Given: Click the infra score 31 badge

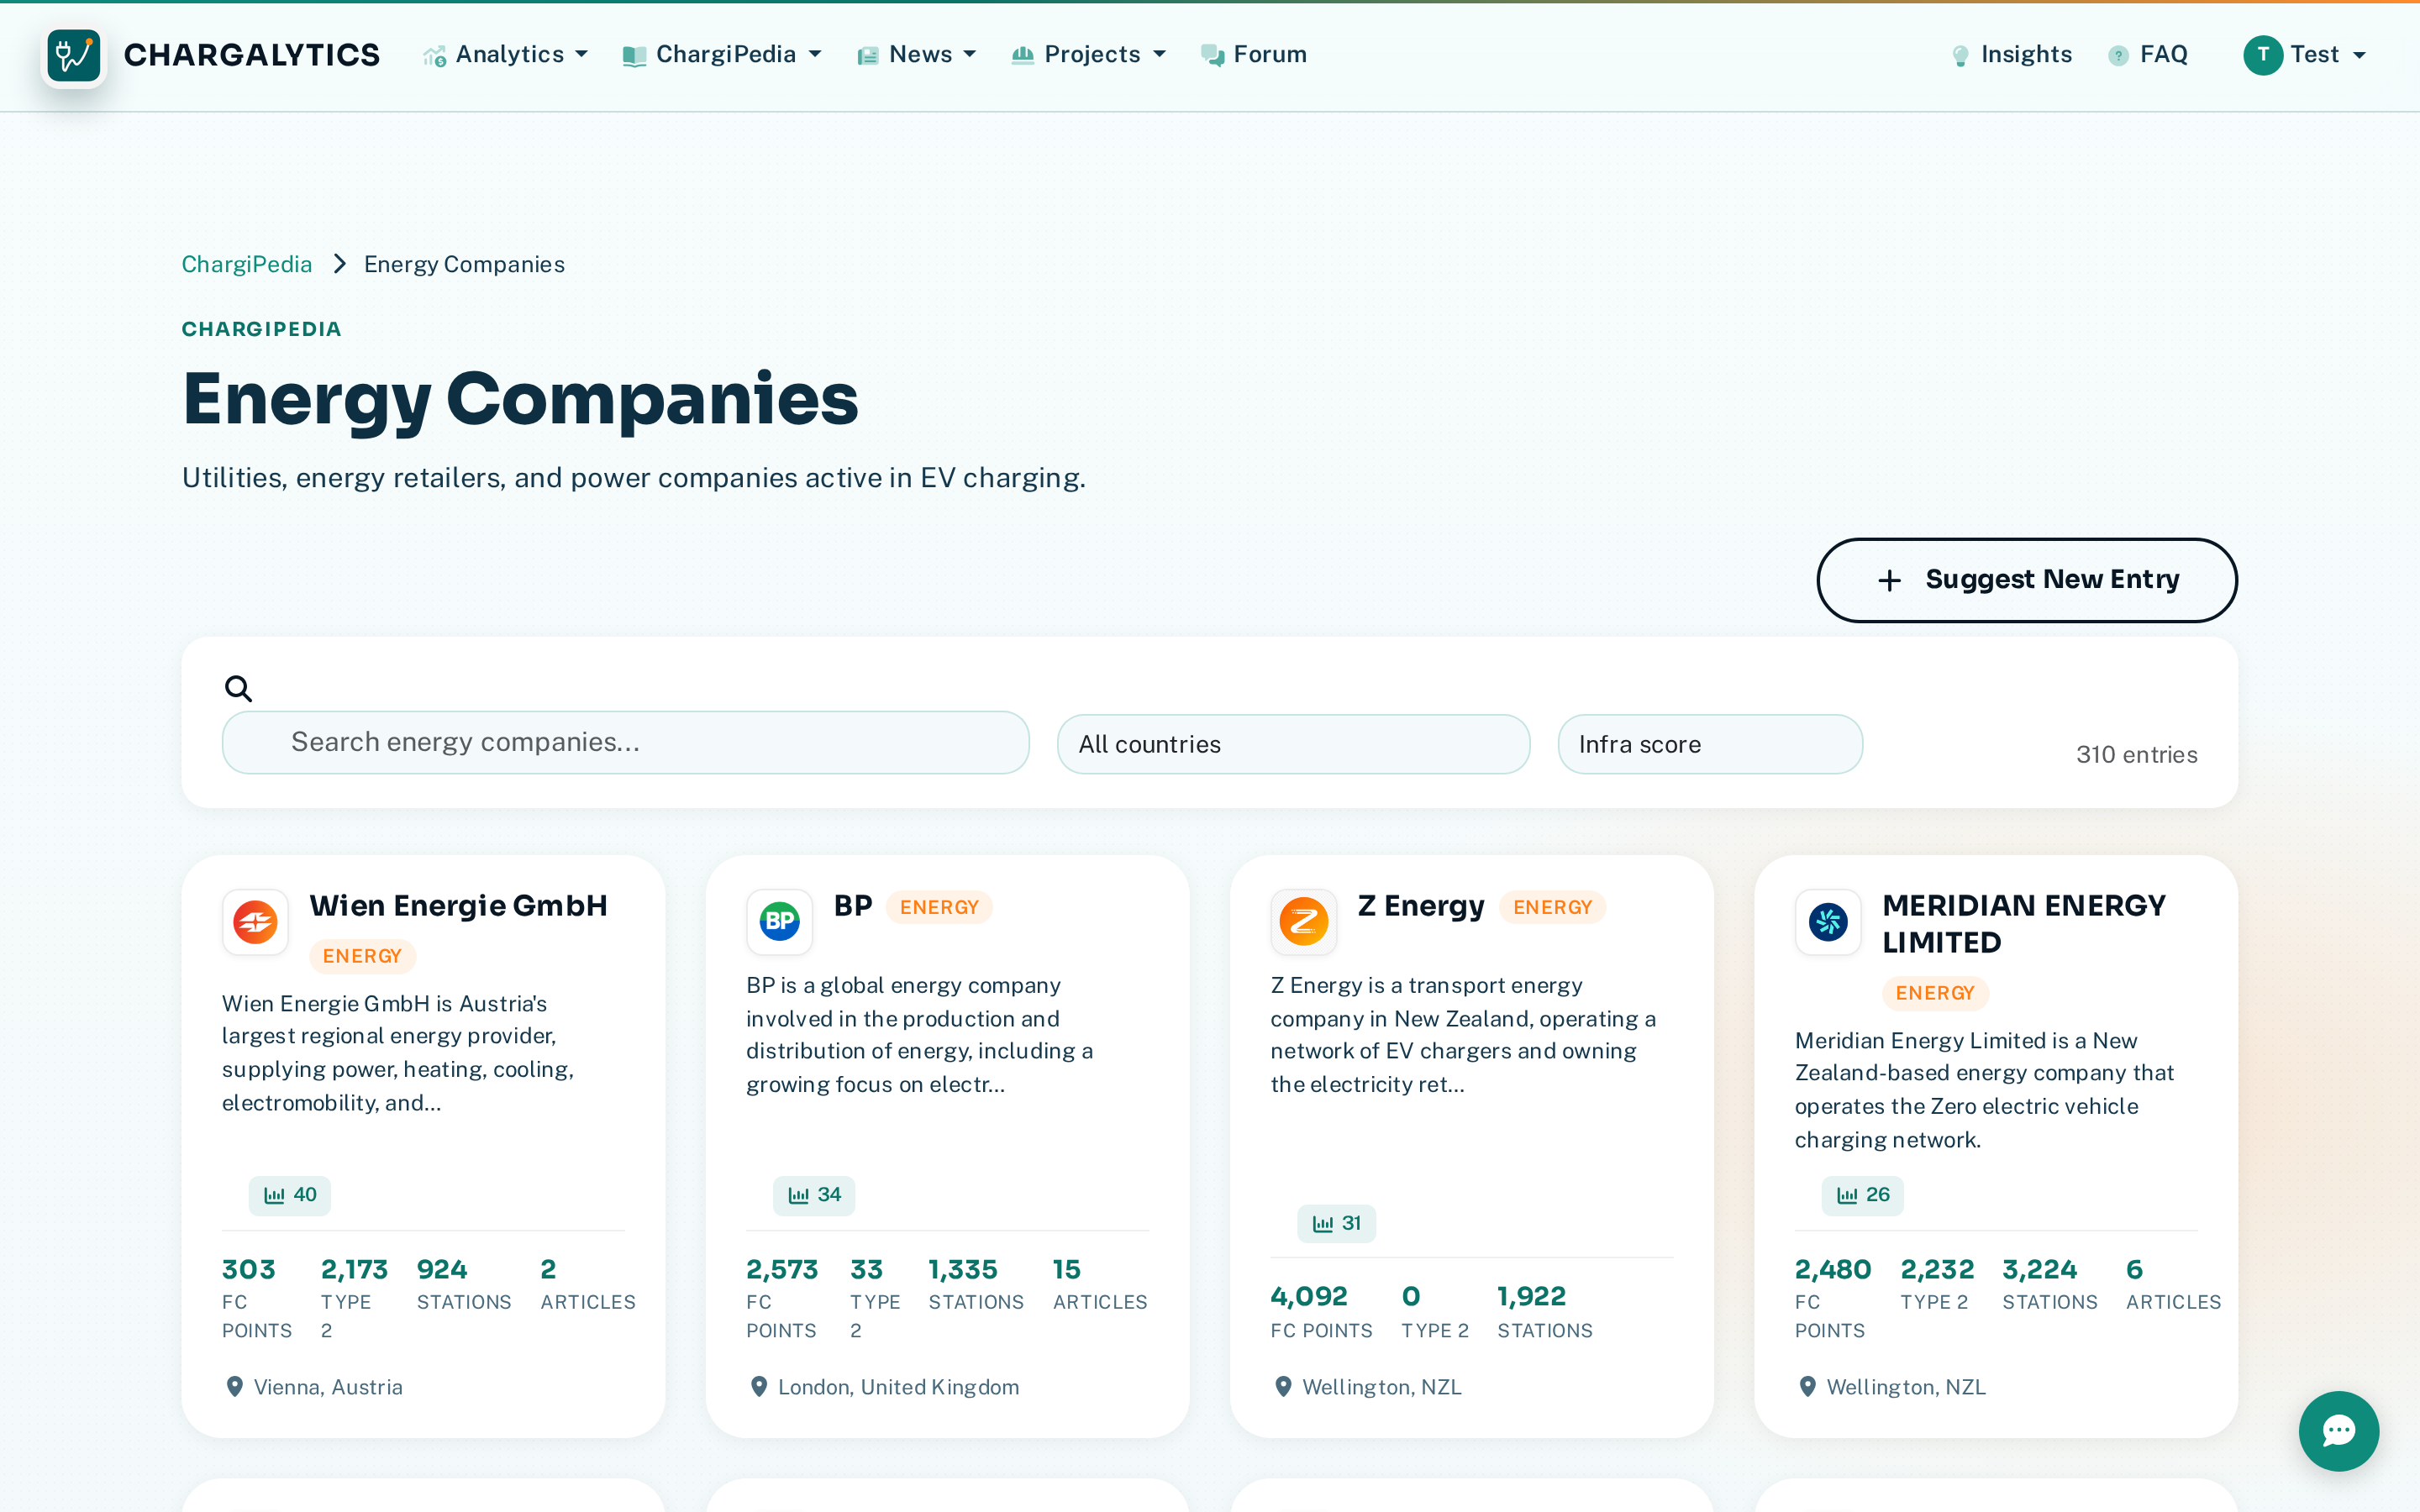Looking at the screenshot, I should [x=1336, y=1223].
